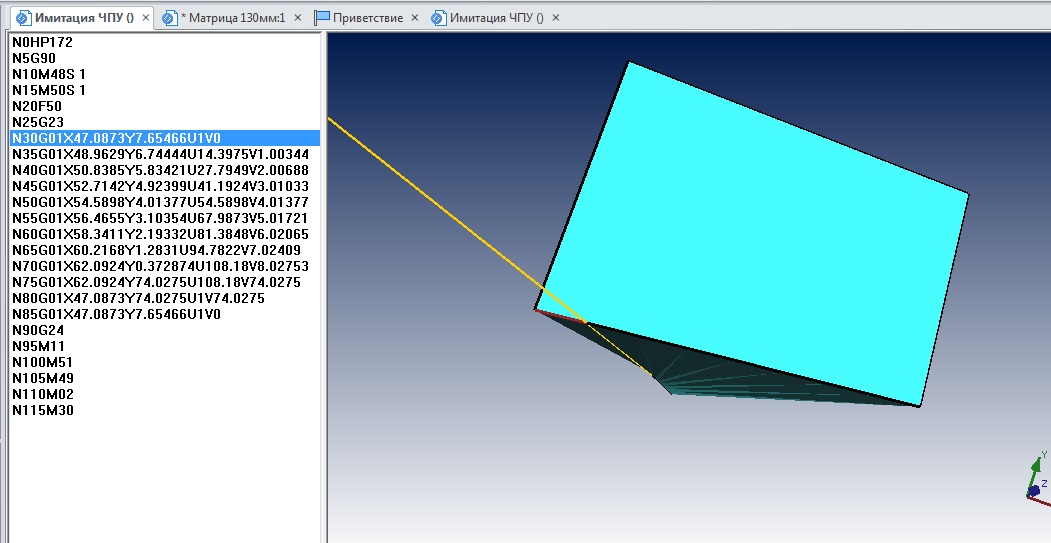Click the Матрица 130мм:1 tab document icon
The width and height of the screenshot is (1051, 543).
[170, 18]
